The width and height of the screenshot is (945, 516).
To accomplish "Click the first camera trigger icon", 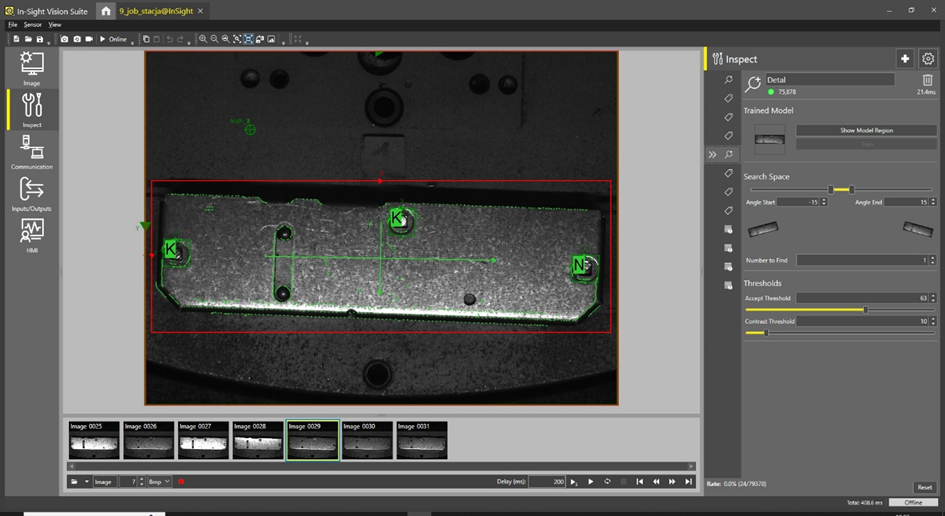I will (x=64, y=39).
